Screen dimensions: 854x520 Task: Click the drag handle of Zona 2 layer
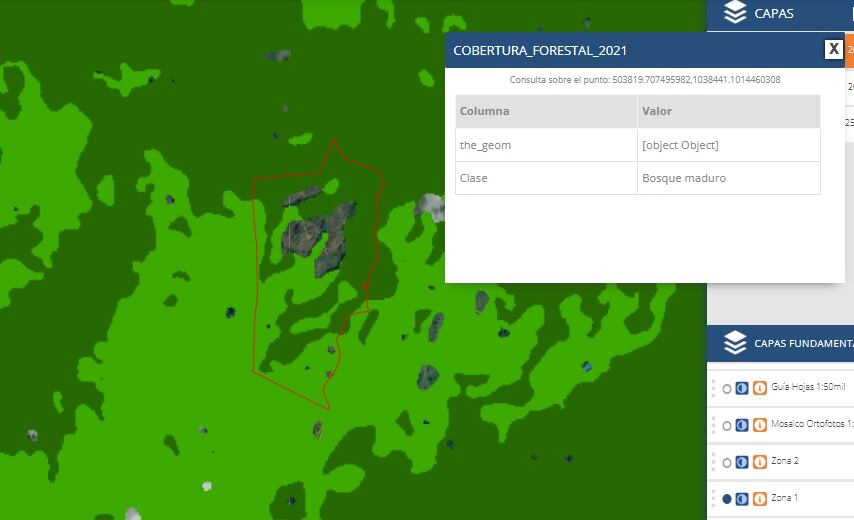coord(713,462)
